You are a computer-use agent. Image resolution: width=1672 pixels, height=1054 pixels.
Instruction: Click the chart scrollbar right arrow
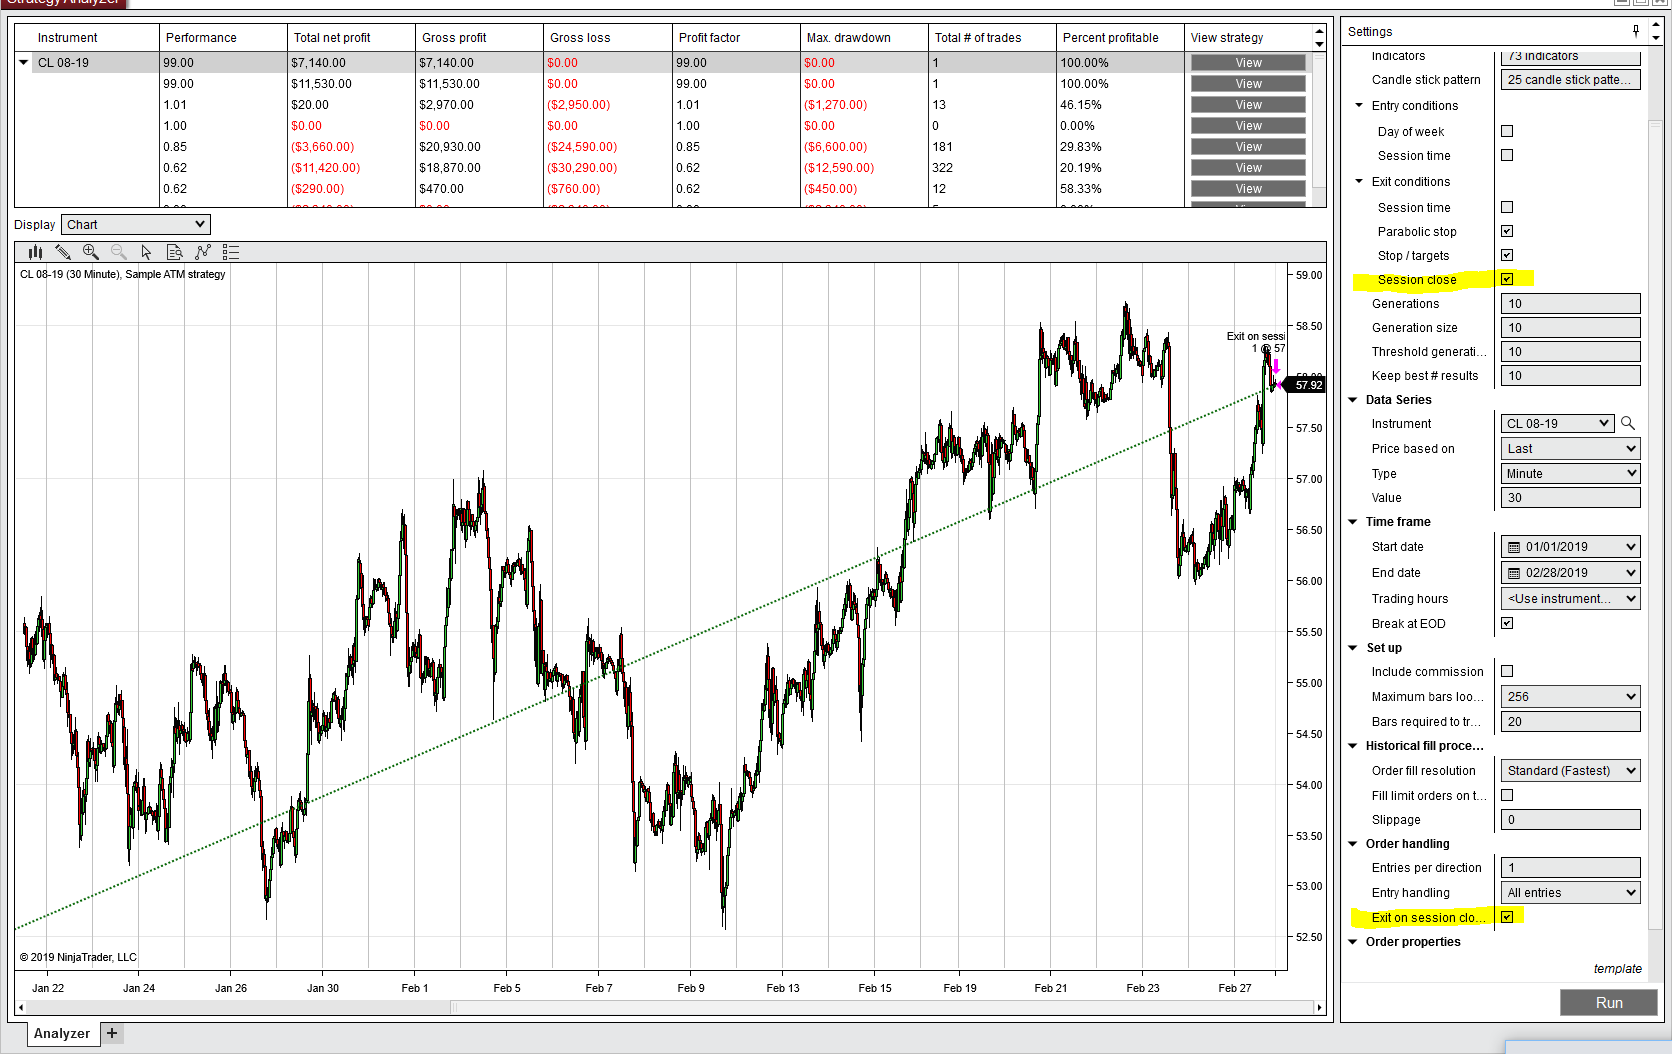click(x=1320, y=1007)
